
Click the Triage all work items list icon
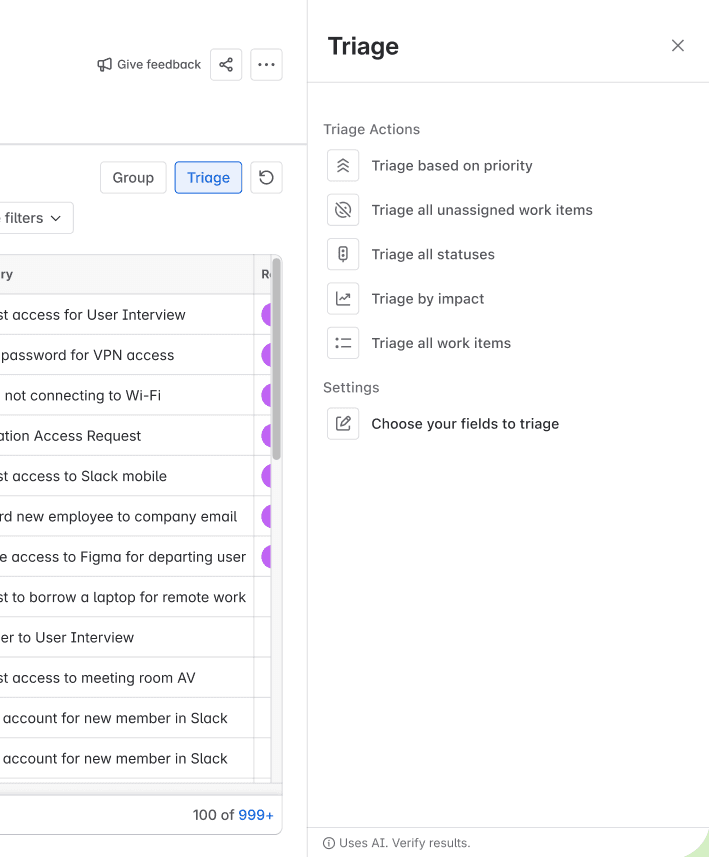(343, 343)
